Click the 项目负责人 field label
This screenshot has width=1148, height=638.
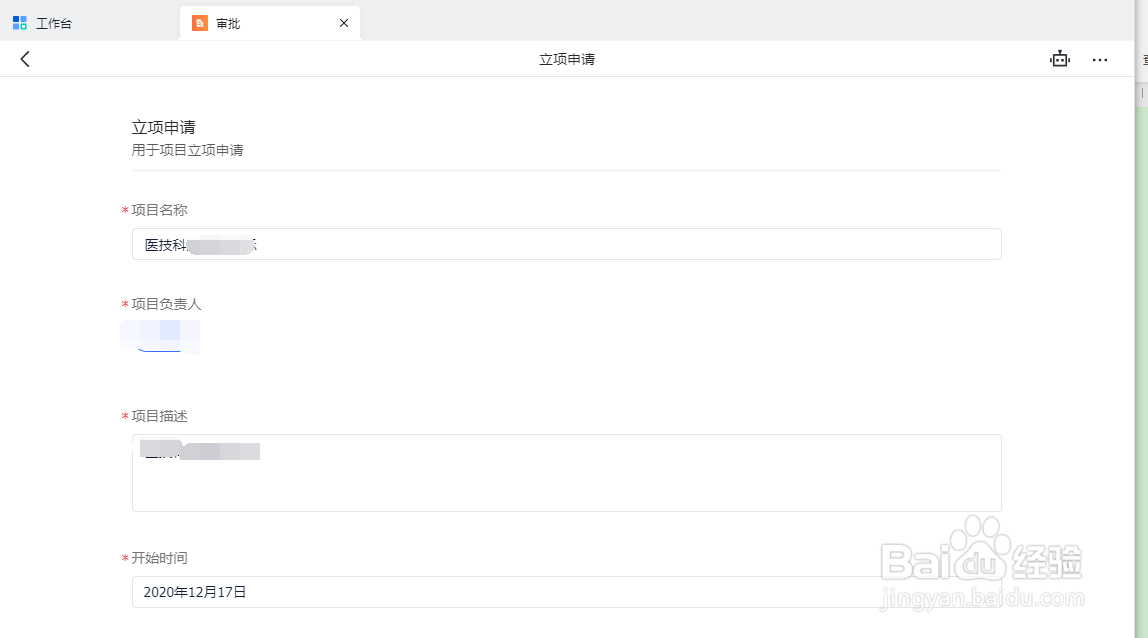click(166, 304)
